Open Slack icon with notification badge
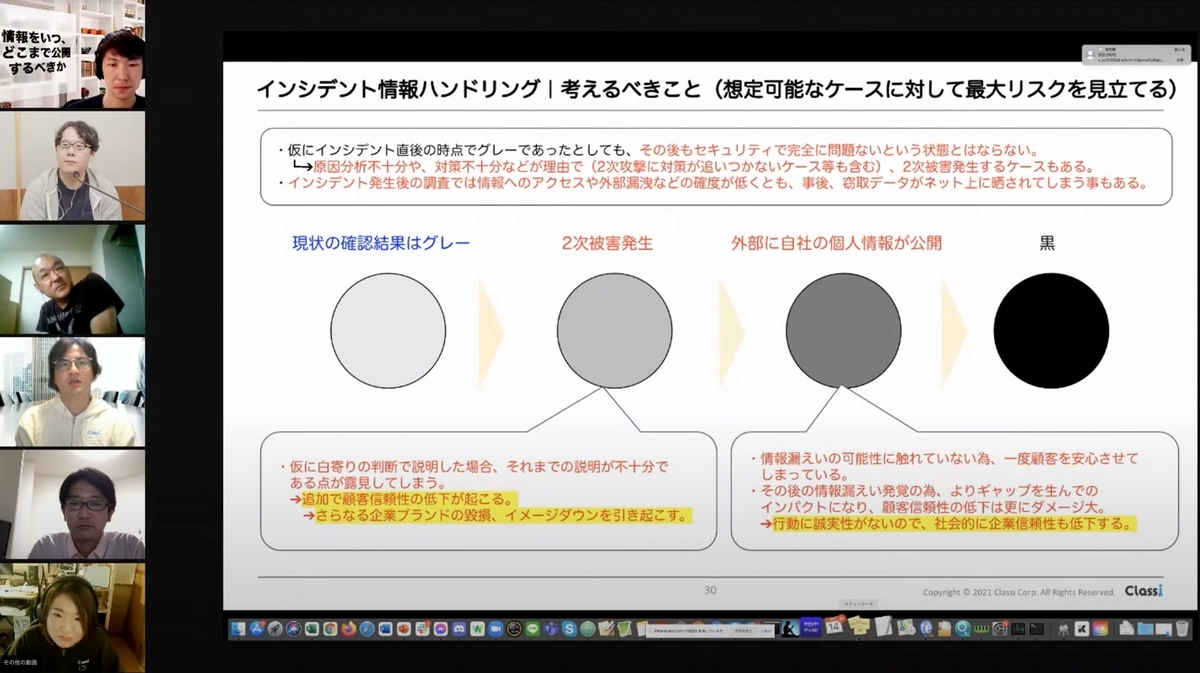This screenshot has height=673, width=1200. (x=422, y=629)
